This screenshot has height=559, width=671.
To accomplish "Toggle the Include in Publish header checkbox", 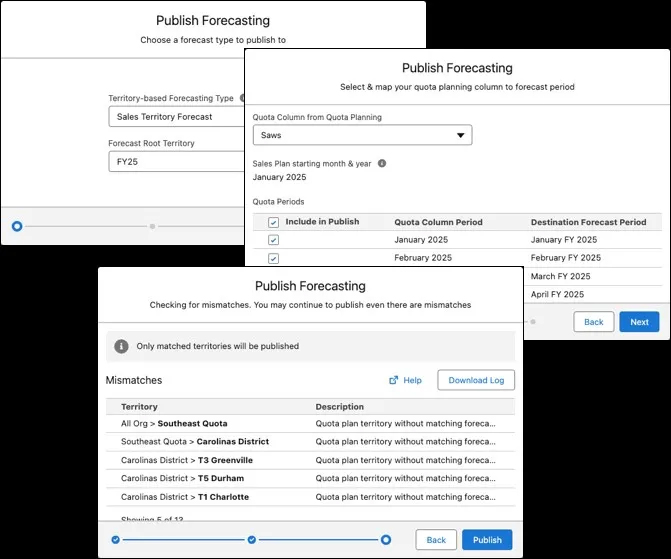I will [273, 222].
